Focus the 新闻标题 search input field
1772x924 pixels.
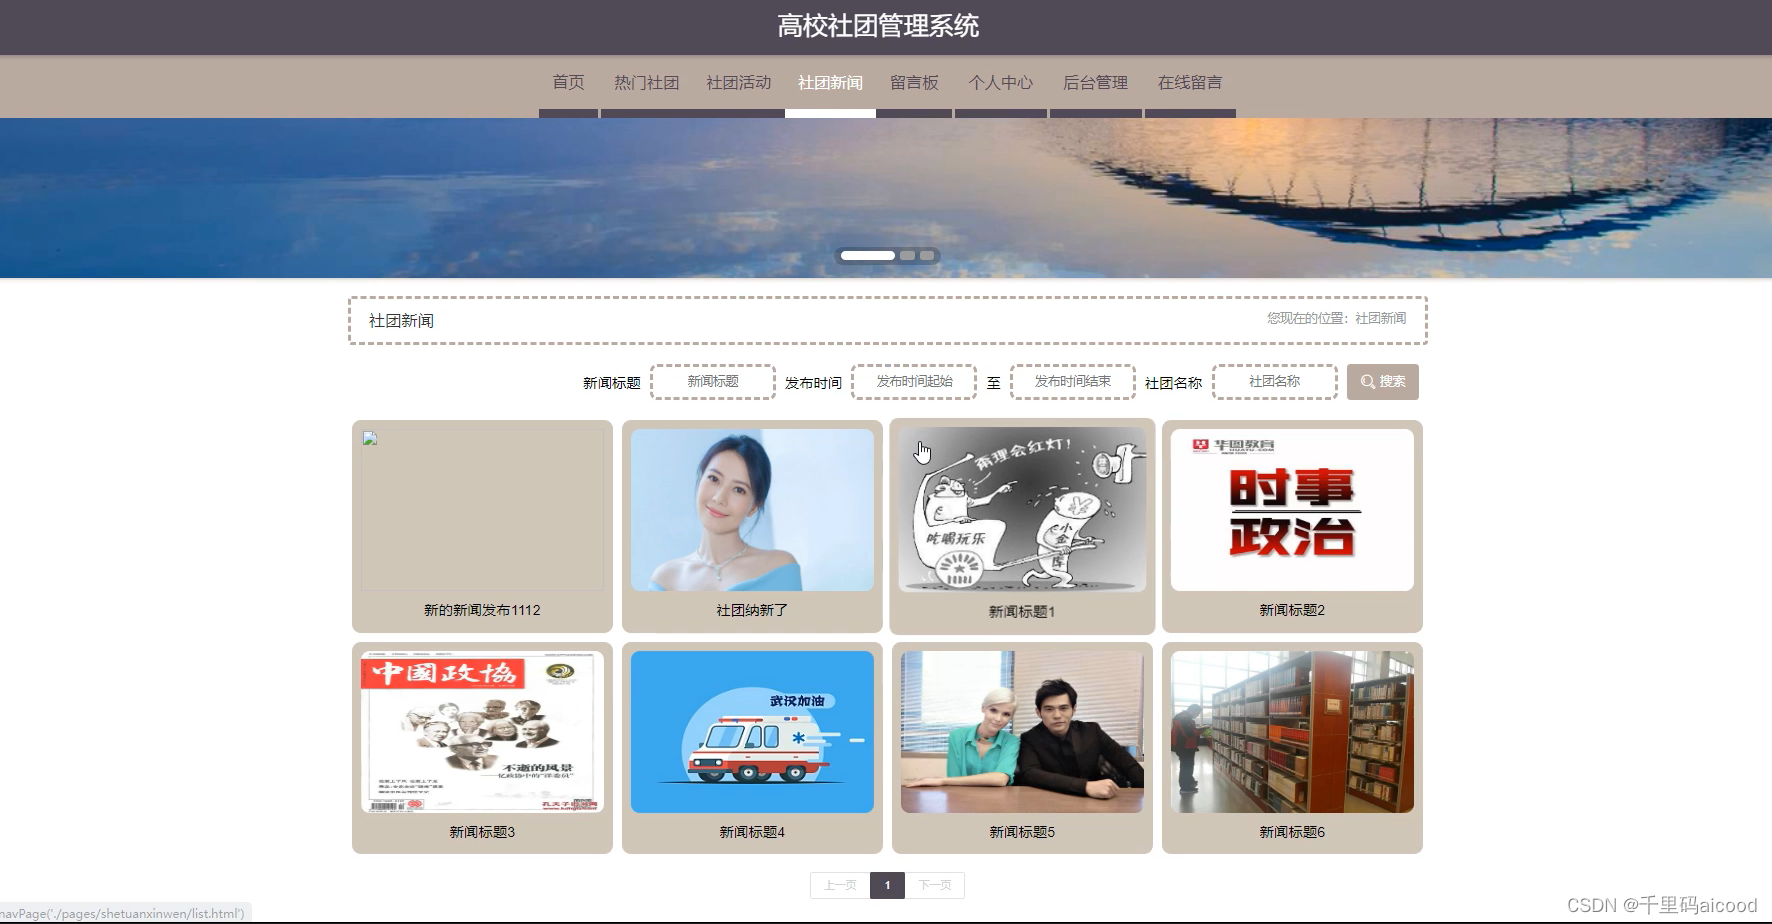point(713,382)
